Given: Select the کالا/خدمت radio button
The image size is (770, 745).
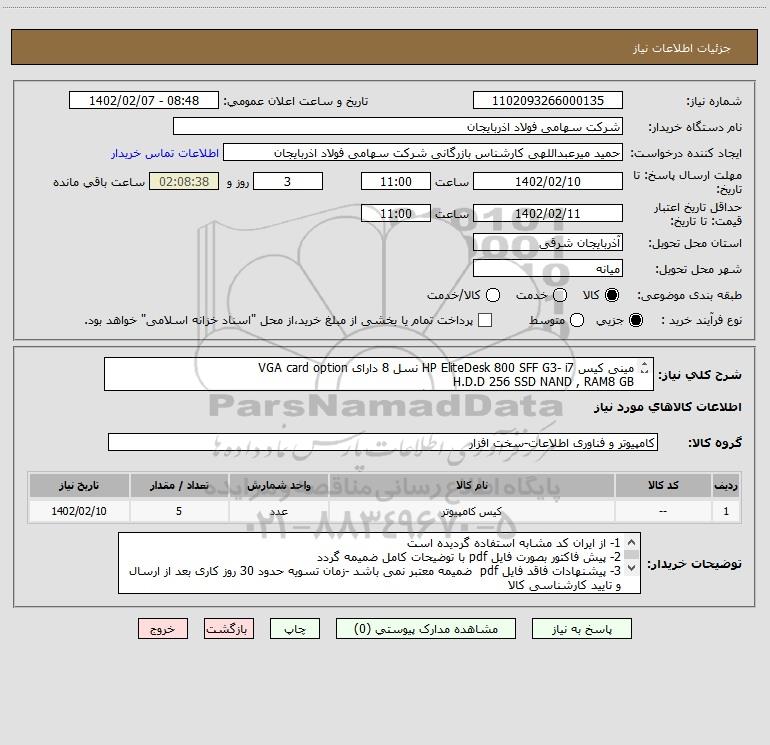Looking at the screenshot, I should tap(493, 295).
